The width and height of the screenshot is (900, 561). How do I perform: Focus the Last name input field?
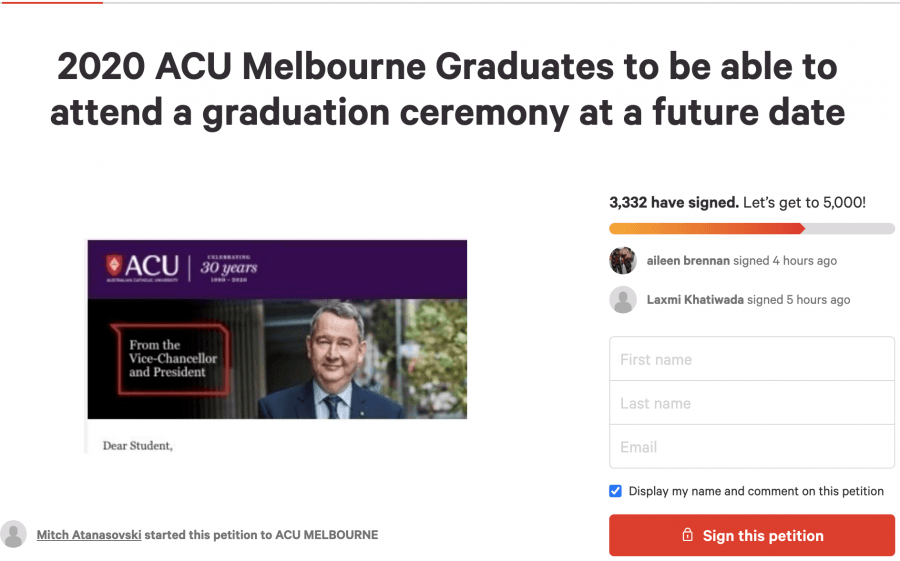(752, 403)
